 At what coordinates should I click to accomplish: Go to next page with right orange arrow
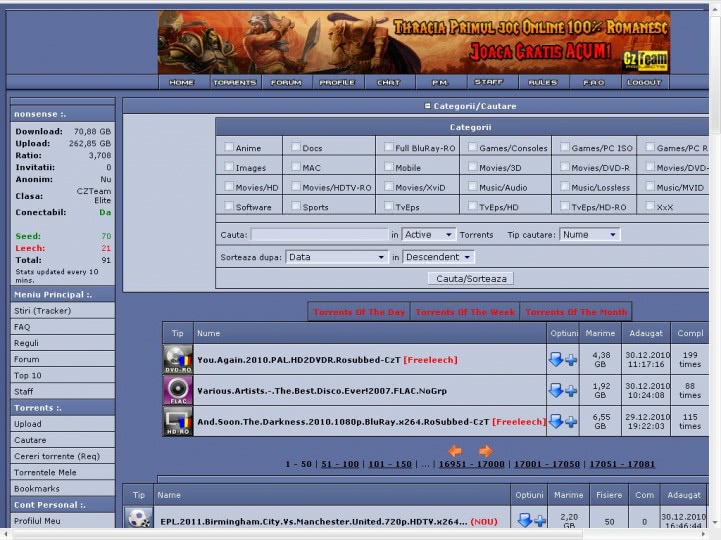click(x=485, y=451)
